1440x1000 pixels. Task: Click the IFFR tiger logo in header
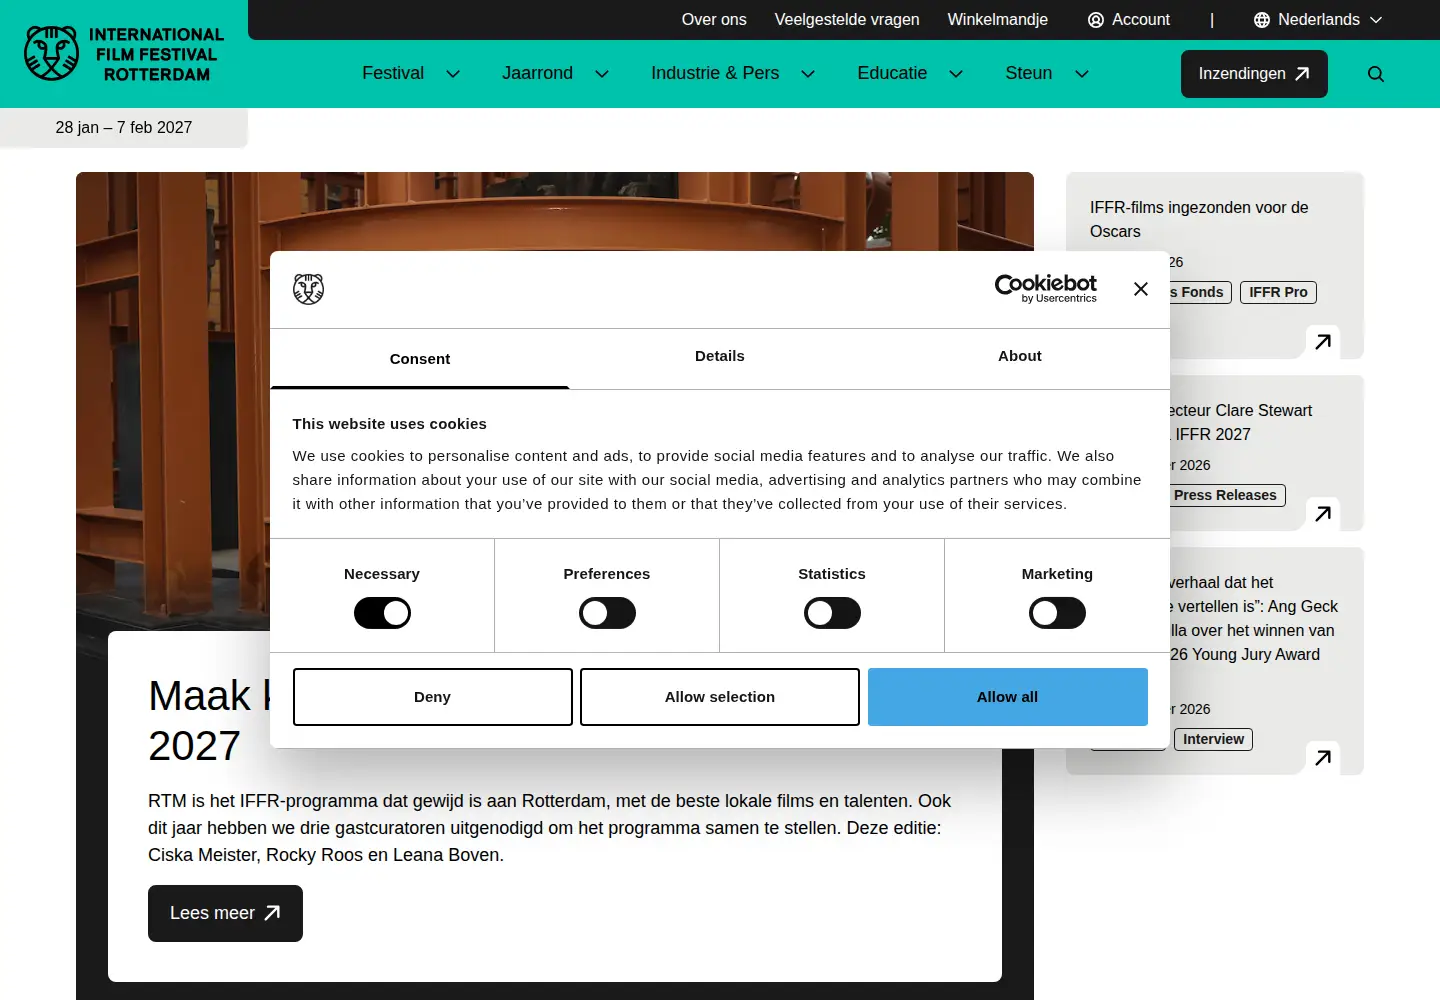click(124, 54)
